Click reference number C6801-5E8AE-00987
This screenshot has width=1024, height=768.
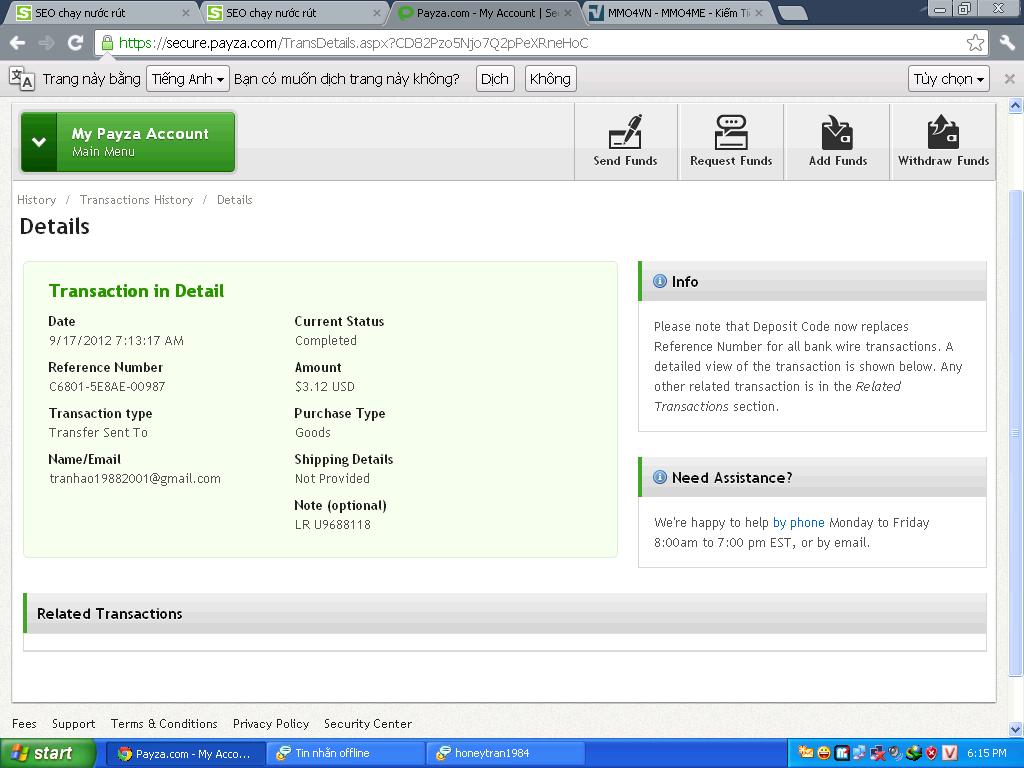point(107,387)
